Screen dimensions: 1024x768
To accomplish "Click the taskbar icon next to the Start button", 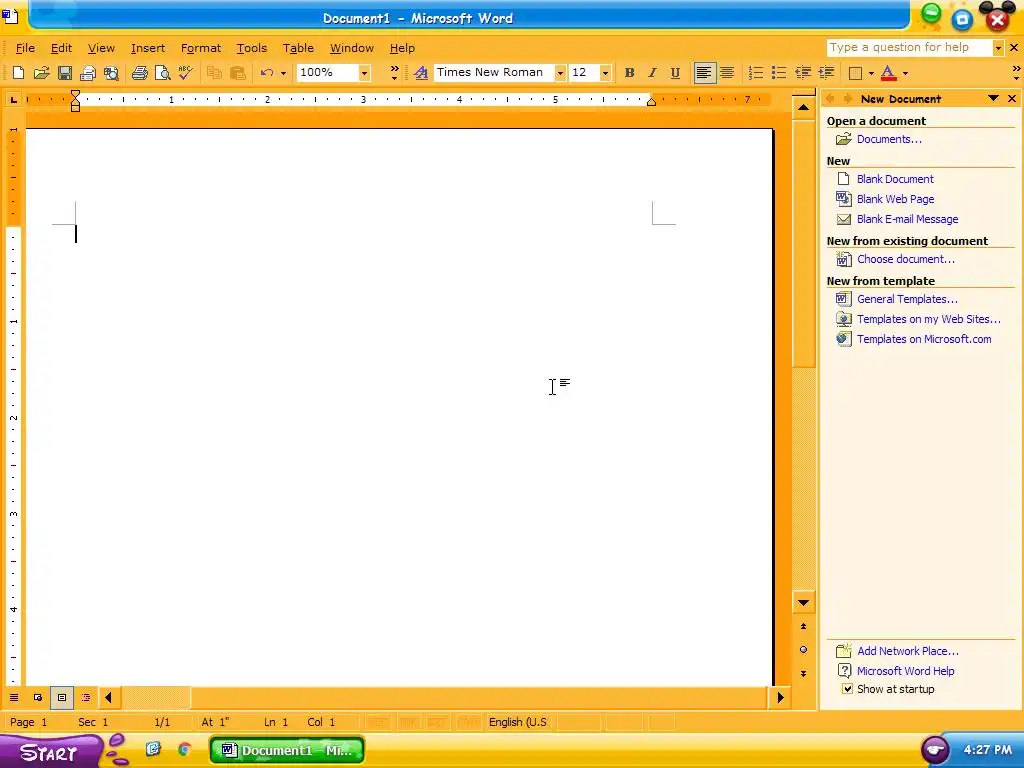I will click(x=153, y=749).
